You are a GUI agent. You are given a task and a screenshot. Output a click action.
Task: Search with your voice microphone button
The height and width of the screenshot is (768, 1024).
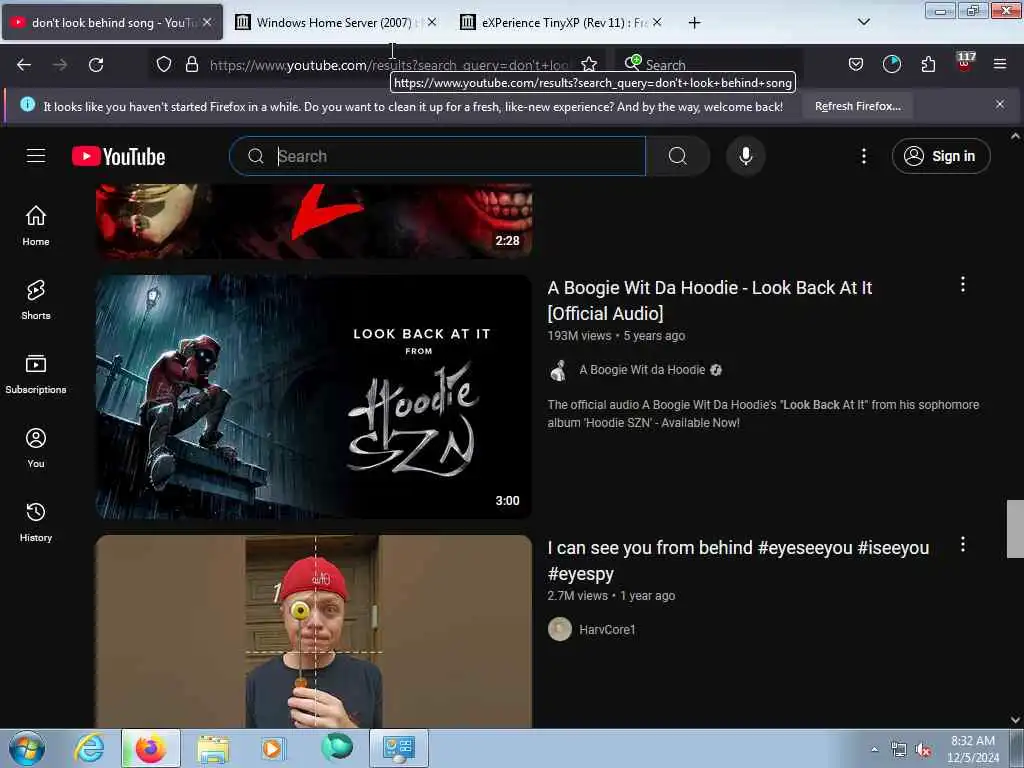[745, 156]
